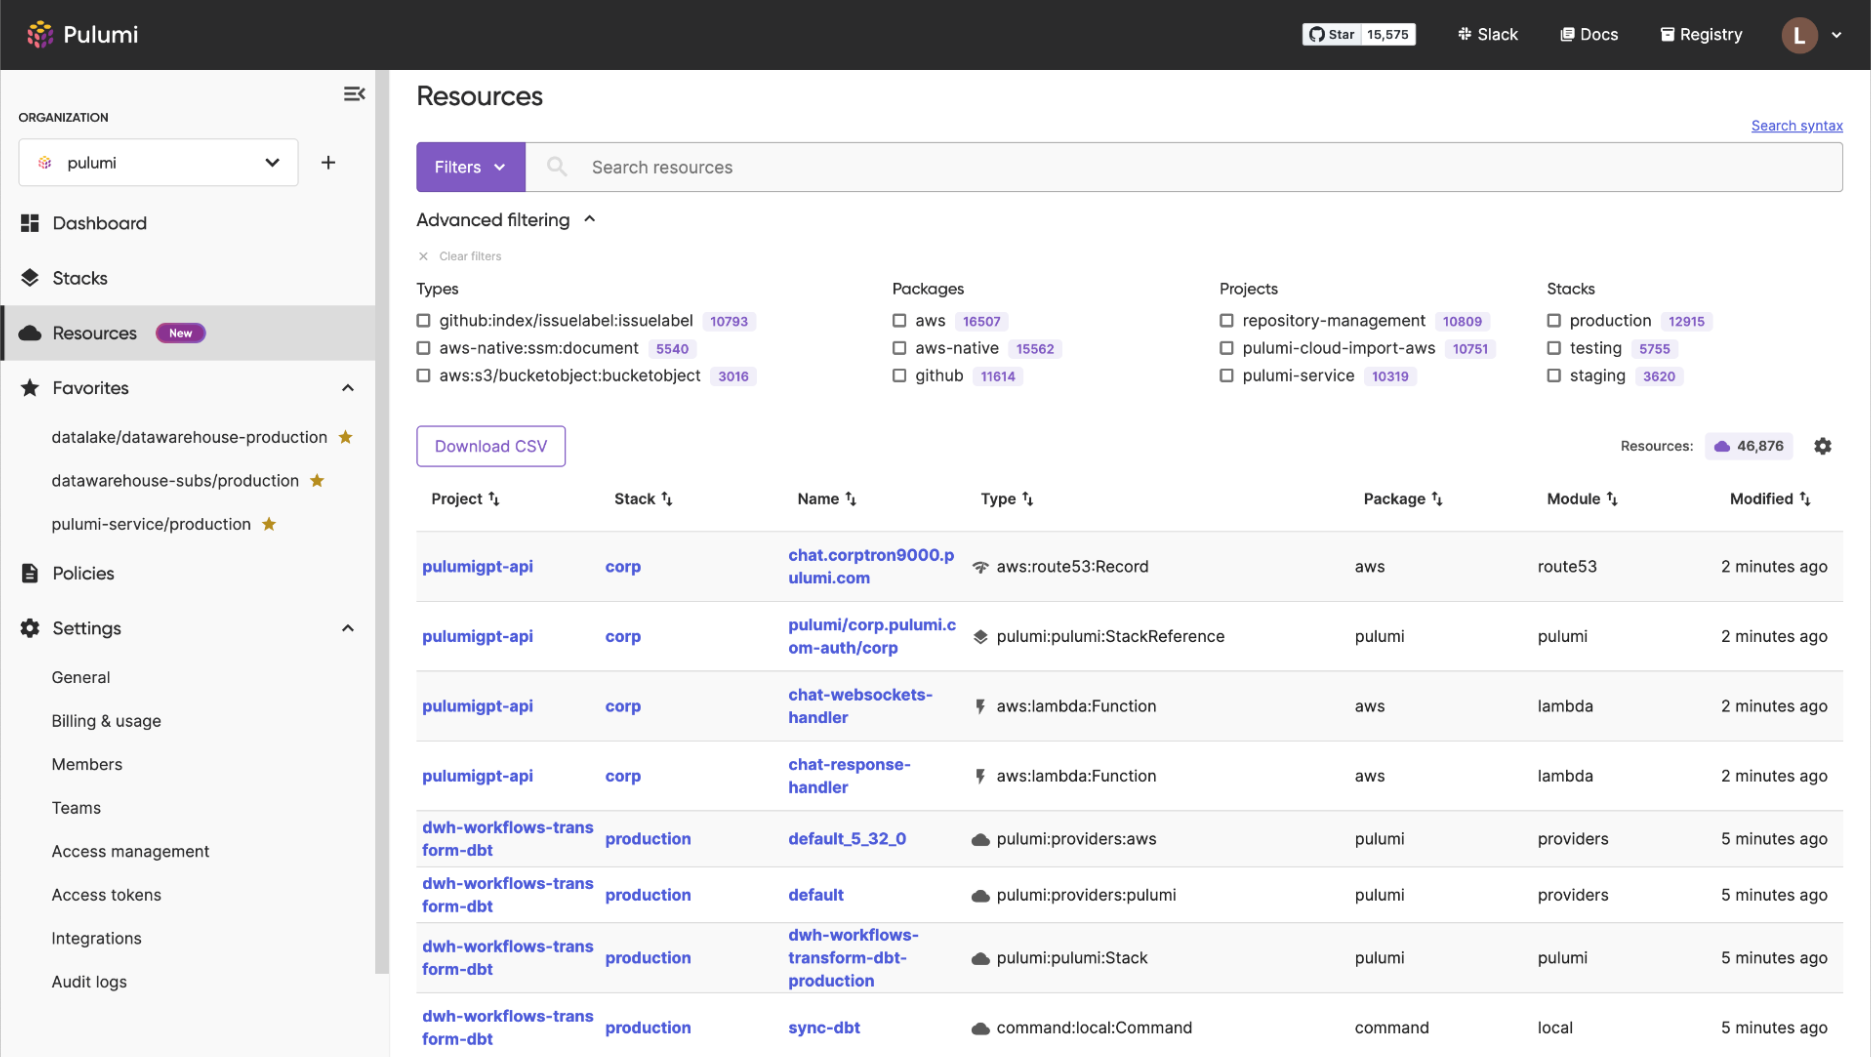The width and height of the screenshot is (1871, 1057).
Task: Click the sidebar vertical scrollbar
Action: (x=381, y=522)
